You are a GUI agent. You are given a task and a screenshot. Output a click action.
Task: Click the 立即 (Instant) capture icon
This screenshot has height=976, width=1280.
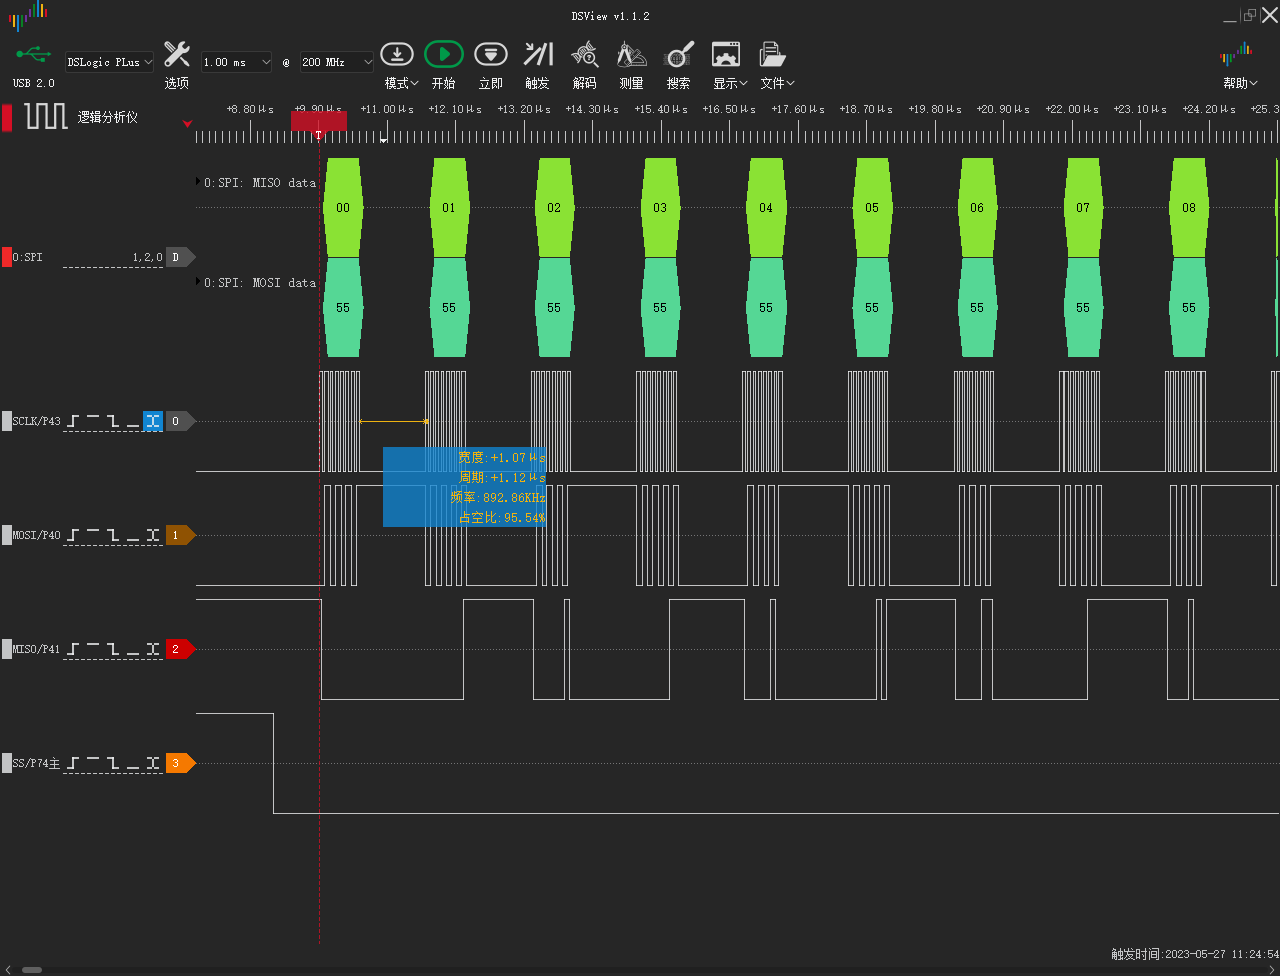coord(490,55)
